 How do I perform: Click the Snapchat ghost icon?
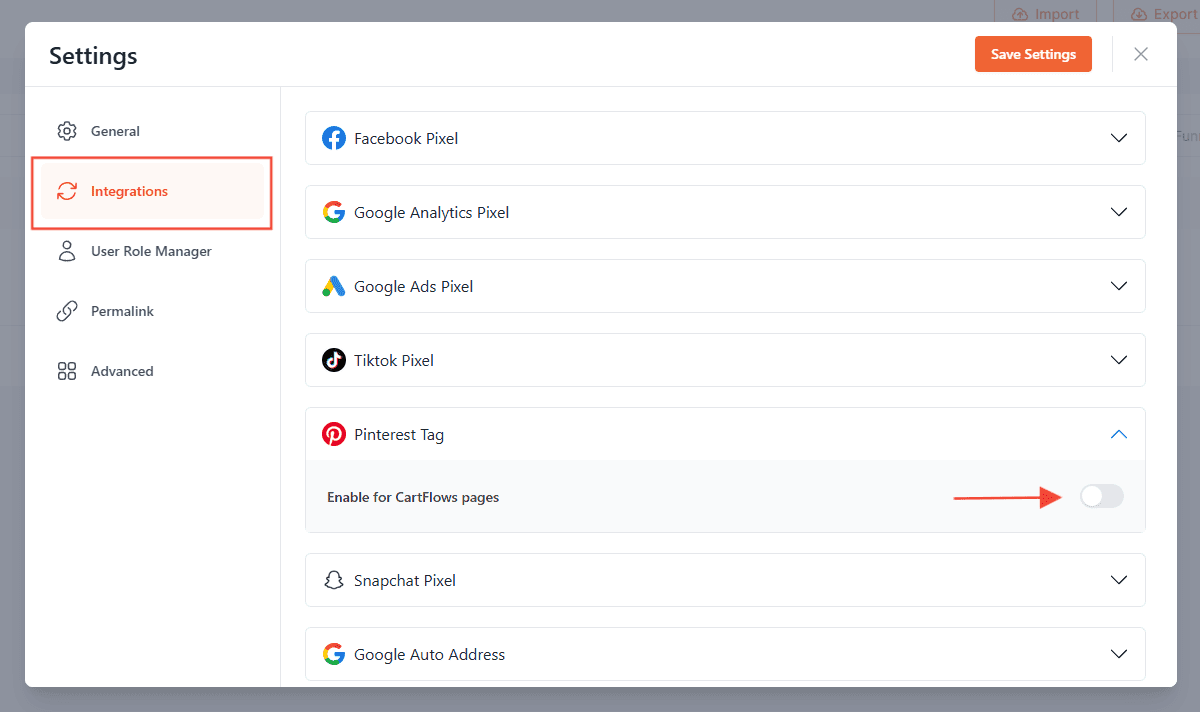point(334,580)
